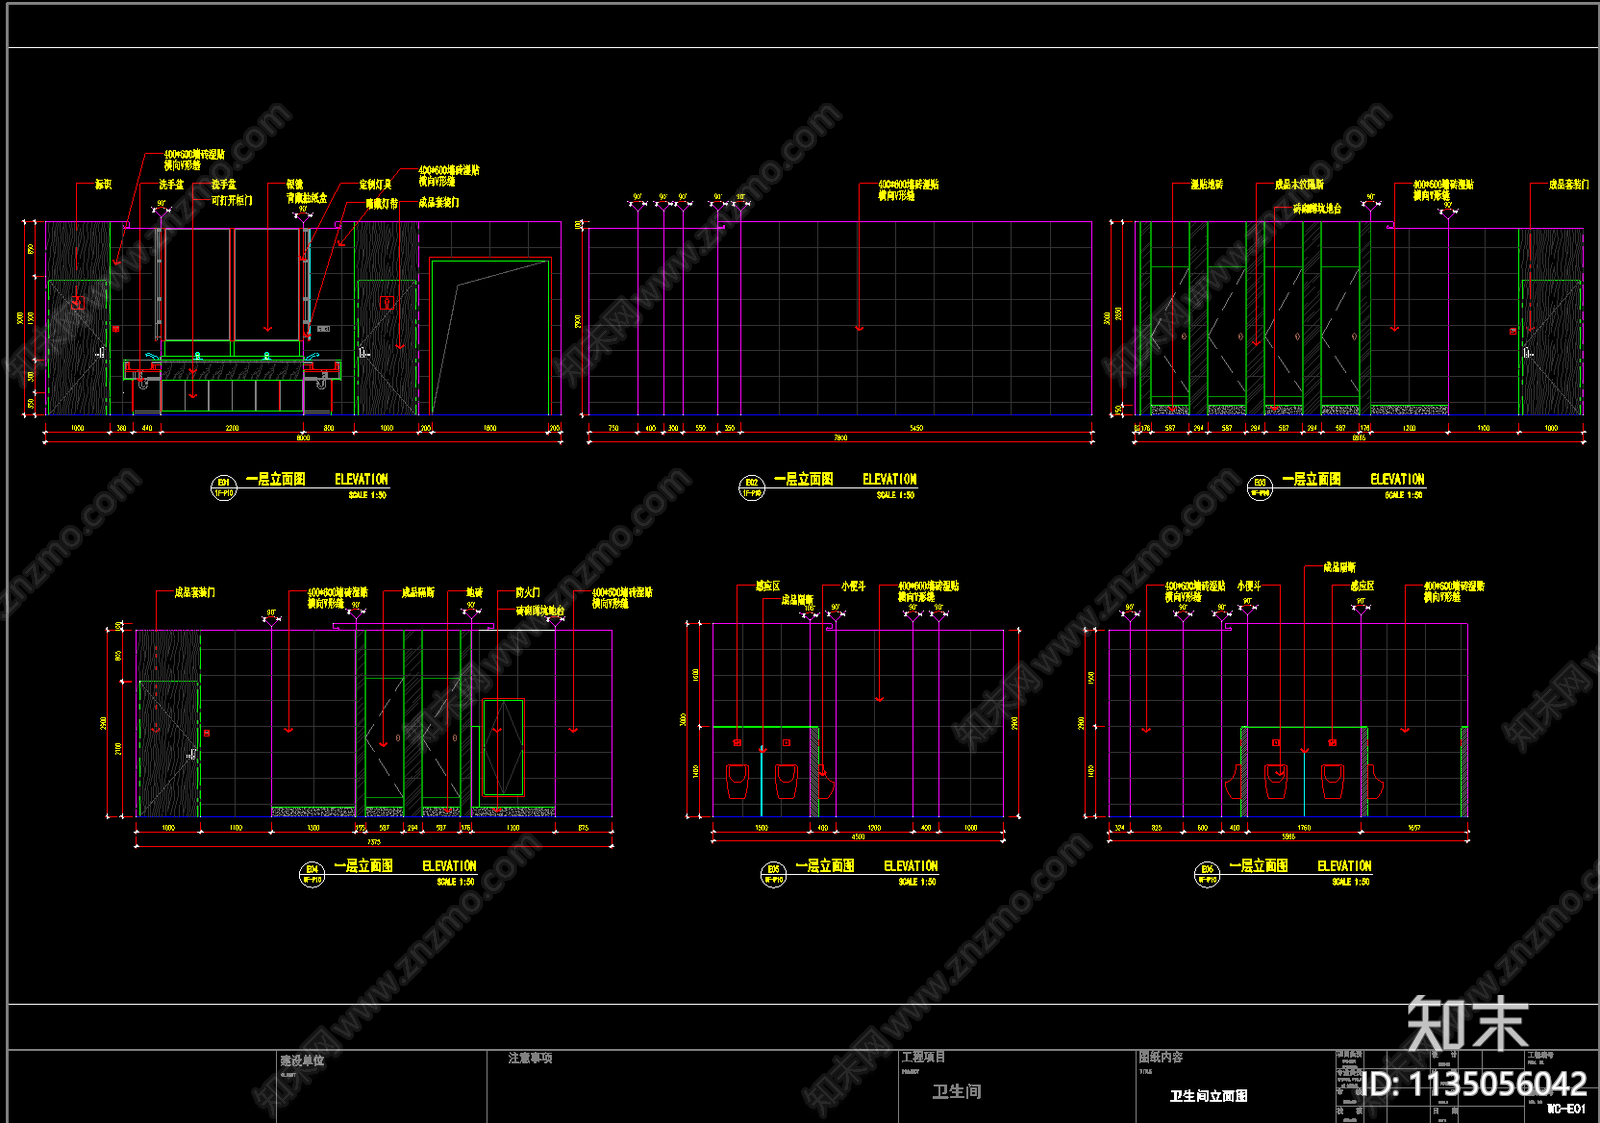Select the 4500 overall dimension in E05

[x=858, y=837]
